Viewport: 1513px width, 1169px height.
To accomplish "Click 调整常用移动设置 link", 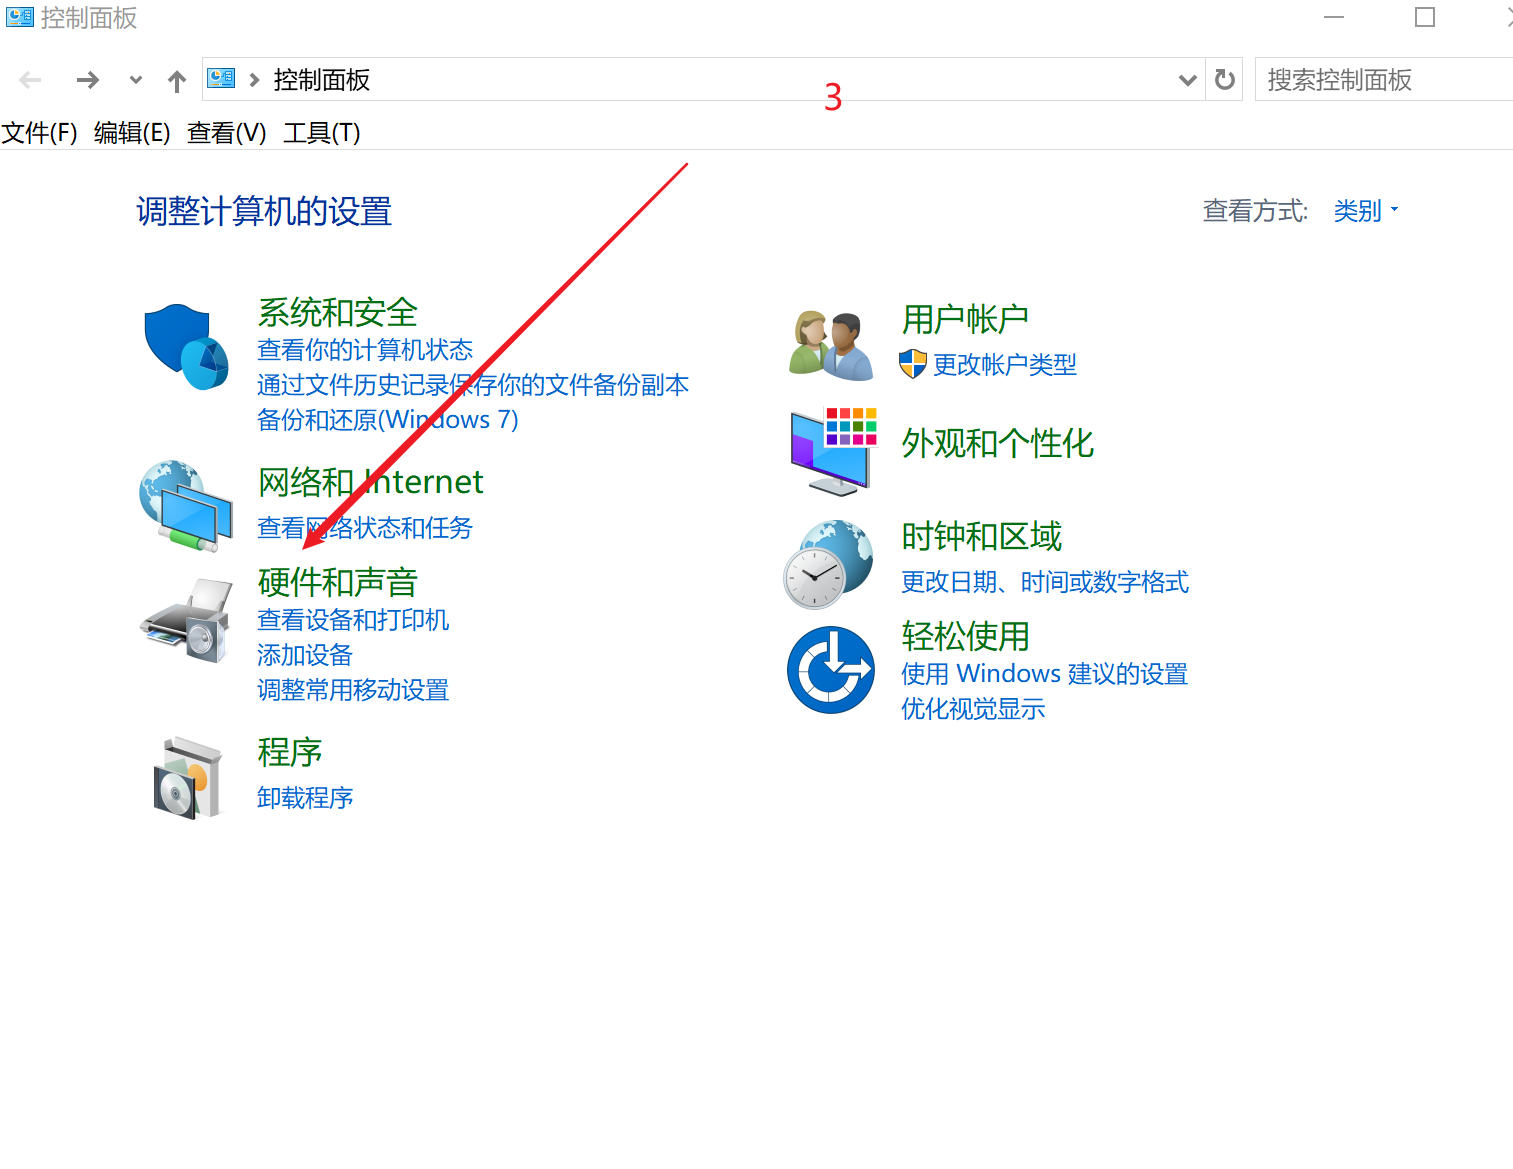I will pos(353,690).
